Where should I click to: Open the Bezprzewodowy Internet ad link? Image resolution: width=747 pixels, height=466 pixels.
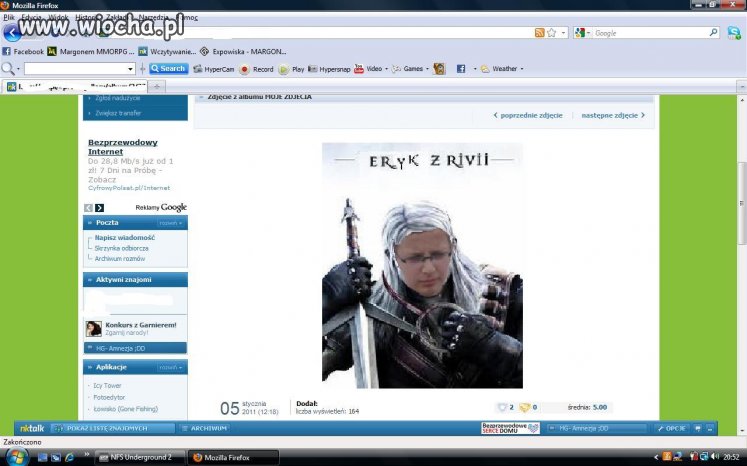122,147
